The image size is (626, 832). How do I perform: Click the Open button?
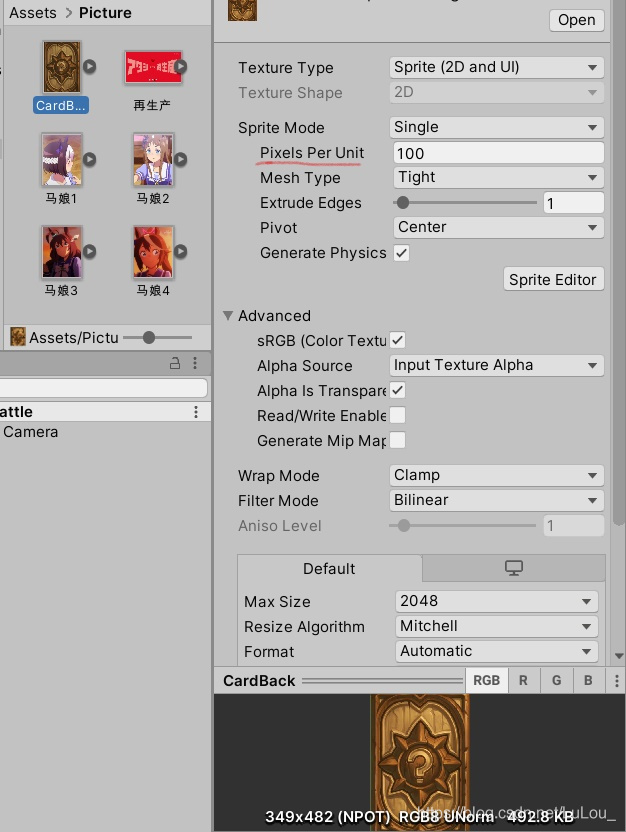577,20
